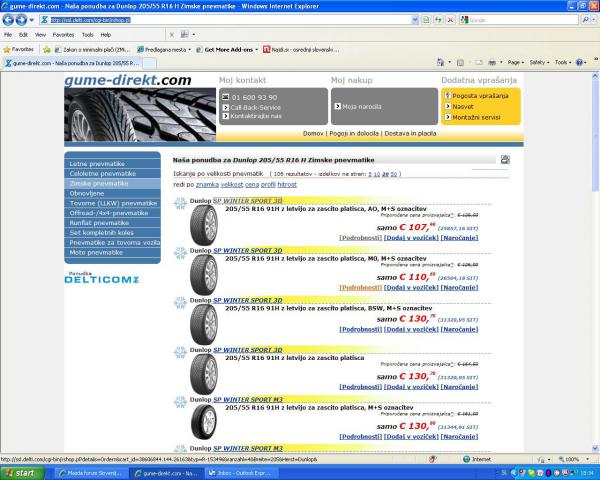The width and height of the screenshot is (600, 480).
Task: Click the Stop loading red X icon
Action: pyautogui.click(x=451, y=20)
